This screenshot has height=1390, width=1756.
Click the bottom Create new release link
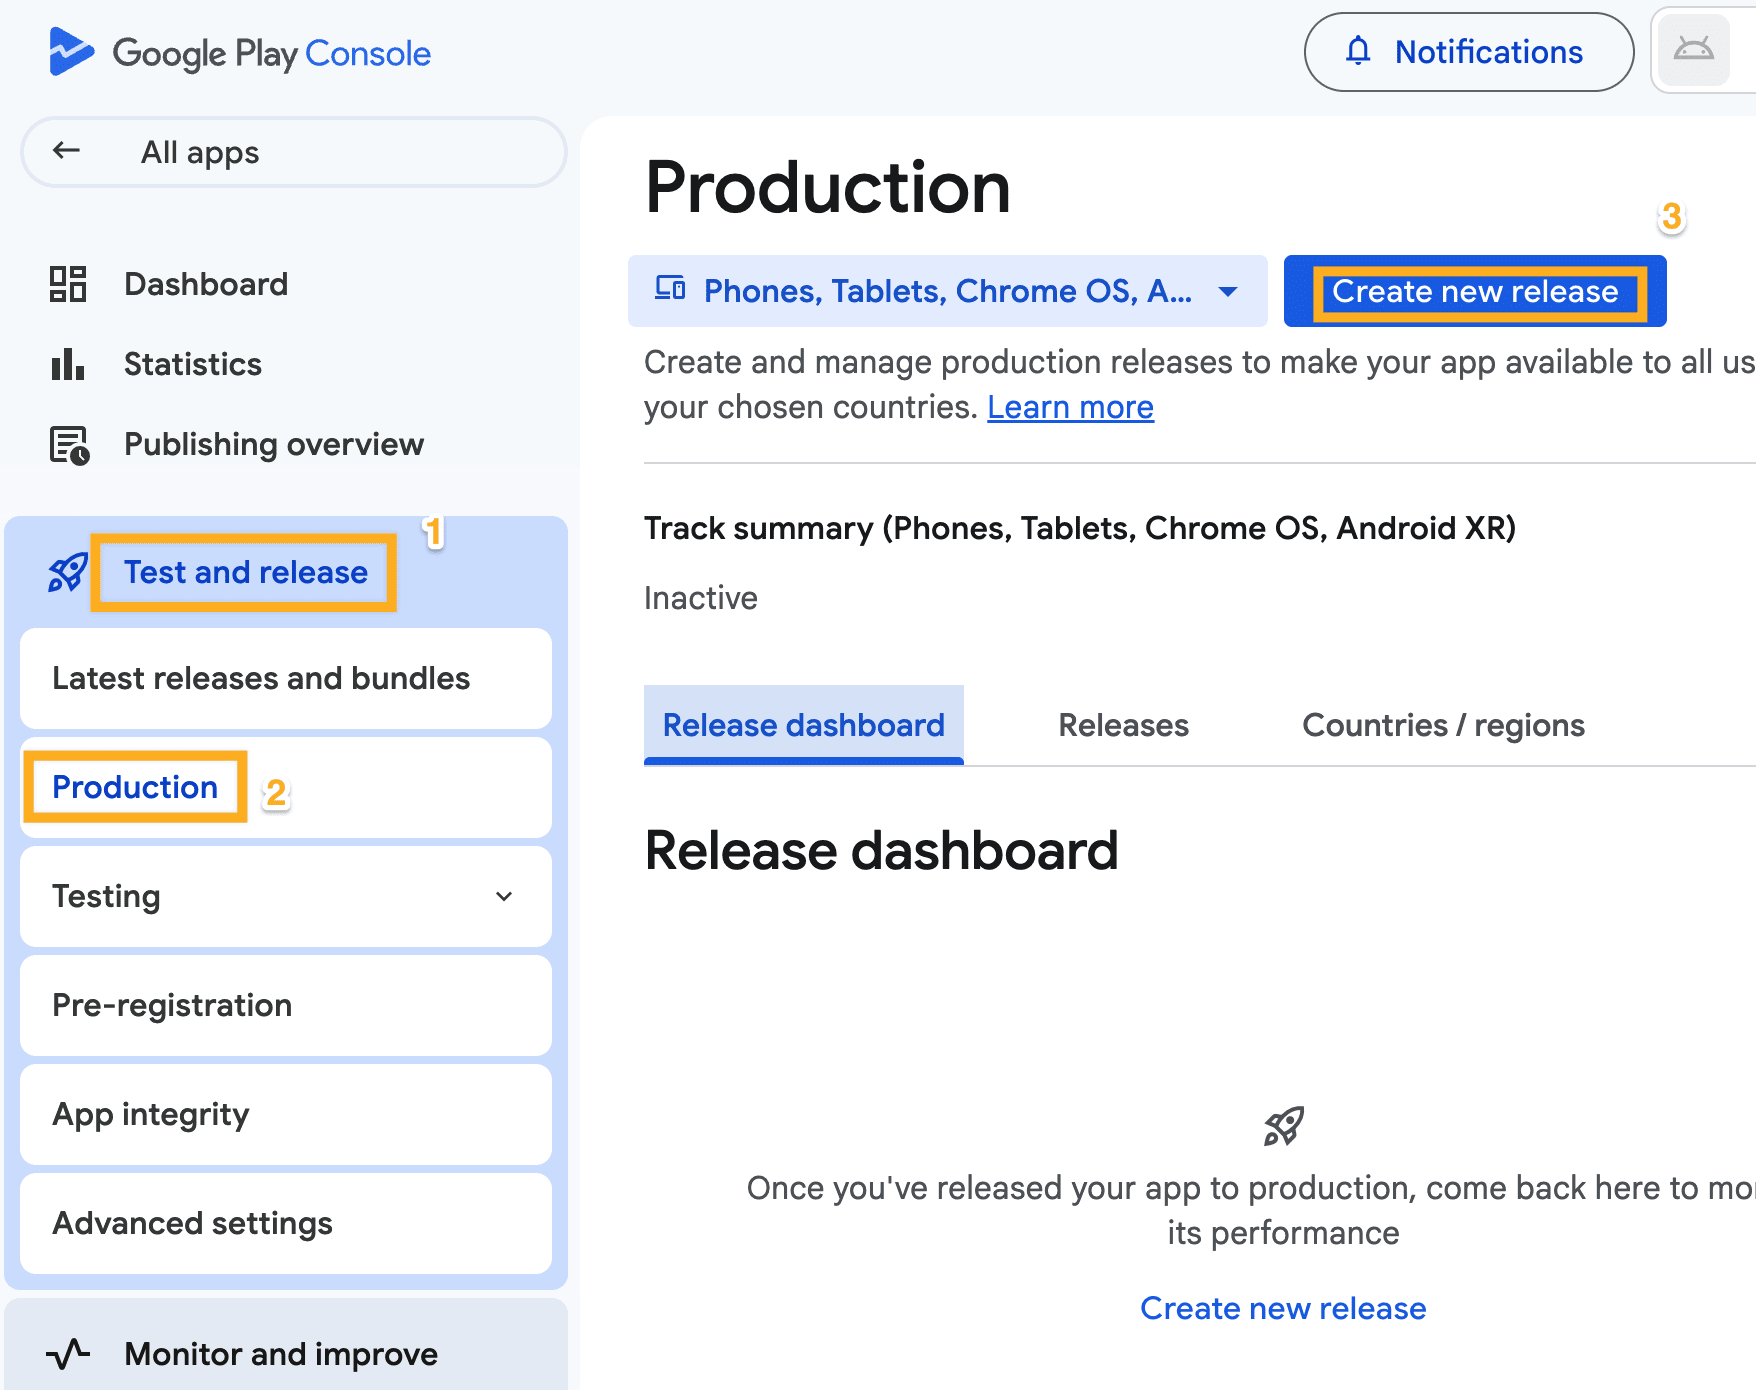click(1283, 1308)
